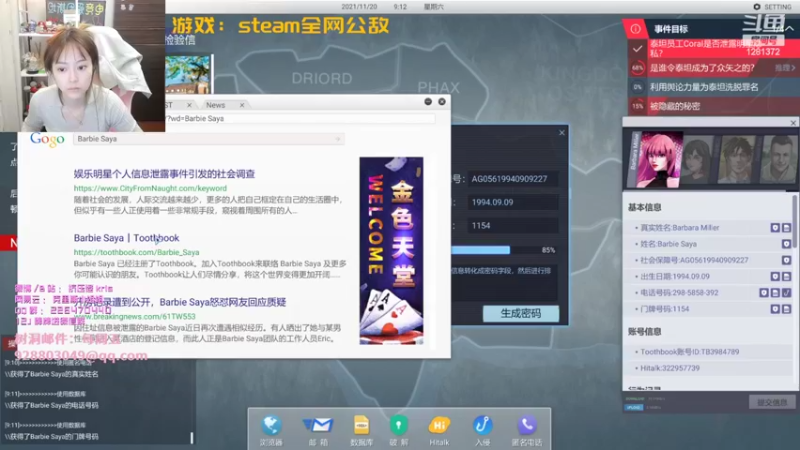Image resolution: width=800 pixels, height=450 pixels.
Task: Select the short-haired man portrait
Action: pos(778,160)
